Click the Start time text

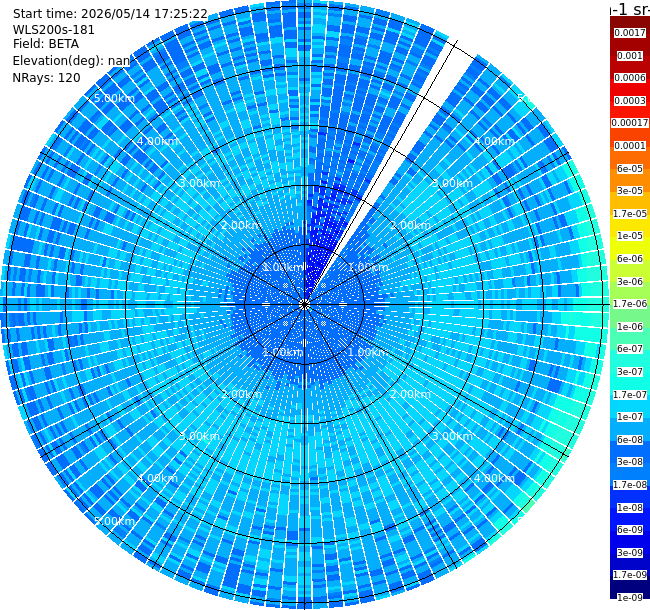110,14
